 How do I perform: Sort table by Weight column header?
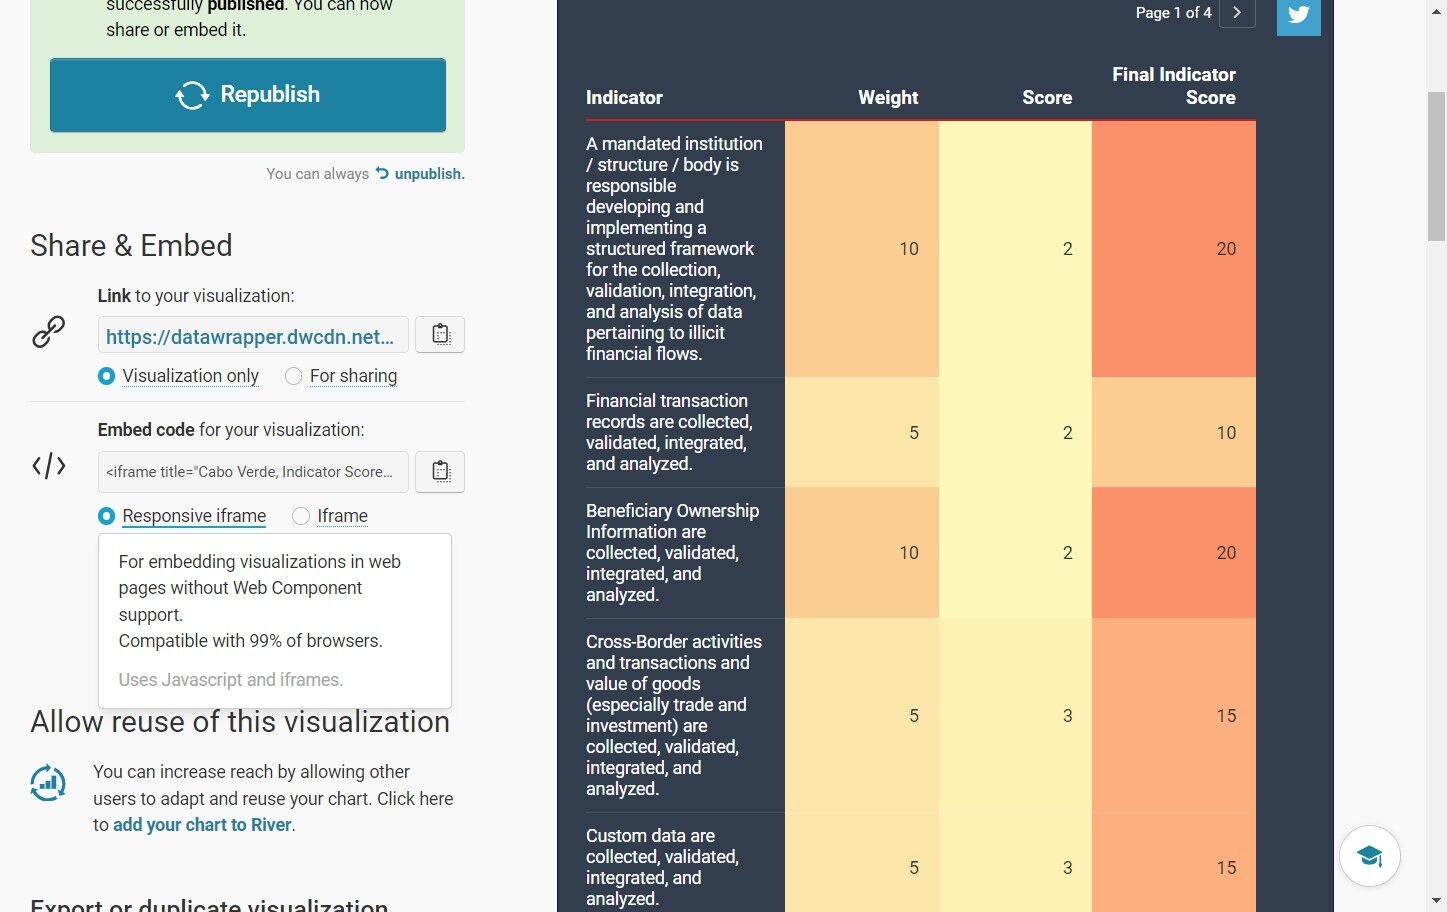pyautogui.click(x=887, y=98)
